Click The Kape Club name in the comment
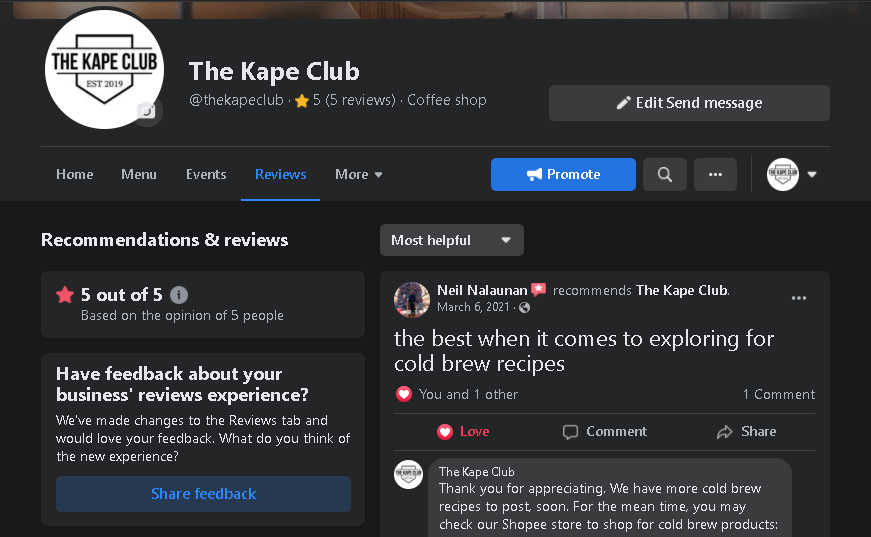 click(x=477, y=471)
